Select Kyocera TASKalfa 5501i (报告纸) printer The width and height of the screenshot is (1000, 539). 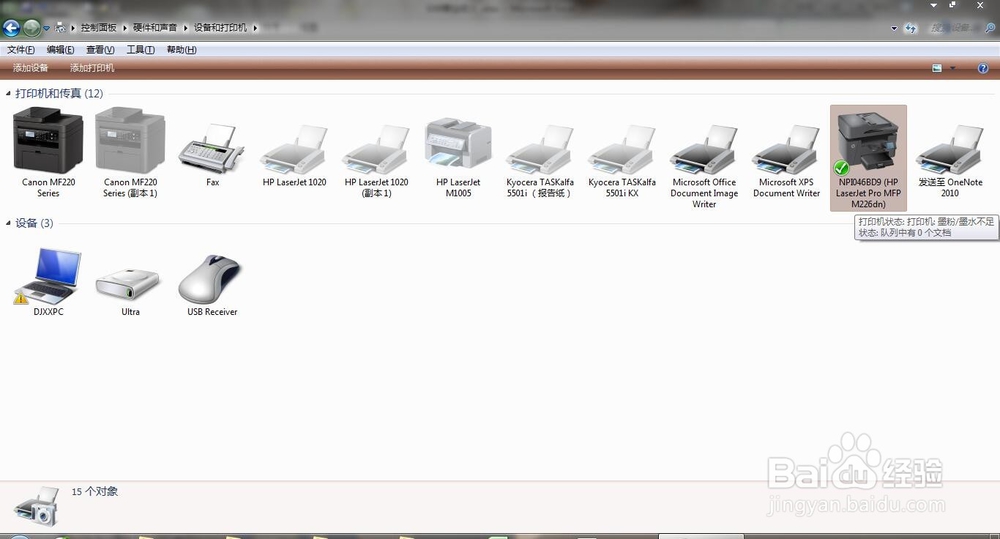point(540,149)
